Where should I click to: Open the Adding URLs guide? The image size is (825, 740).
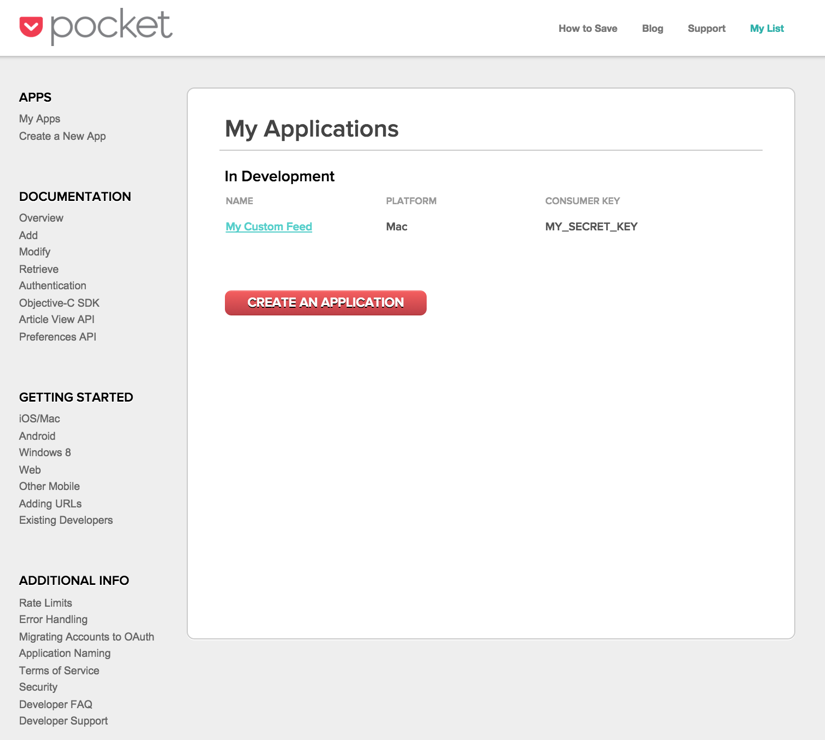(51, 504)
